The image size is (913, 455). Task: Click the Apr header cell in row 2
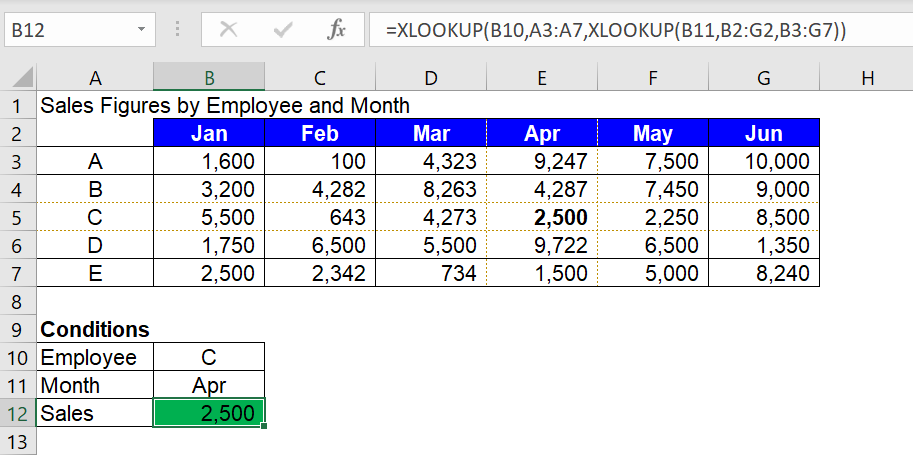[542, 133]
